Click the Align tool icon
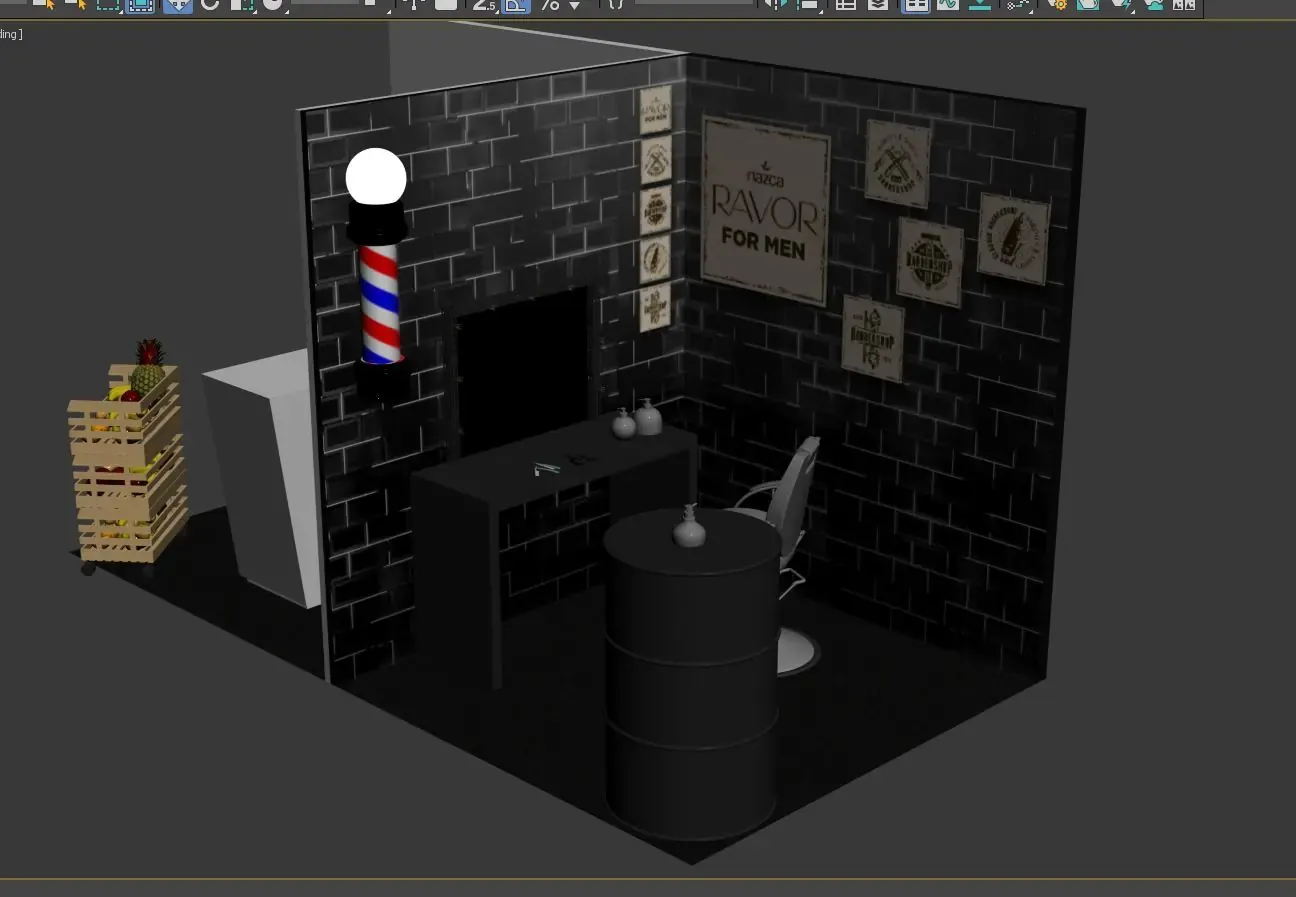This screenshot has width=1296, height=897. click(808, 5)
